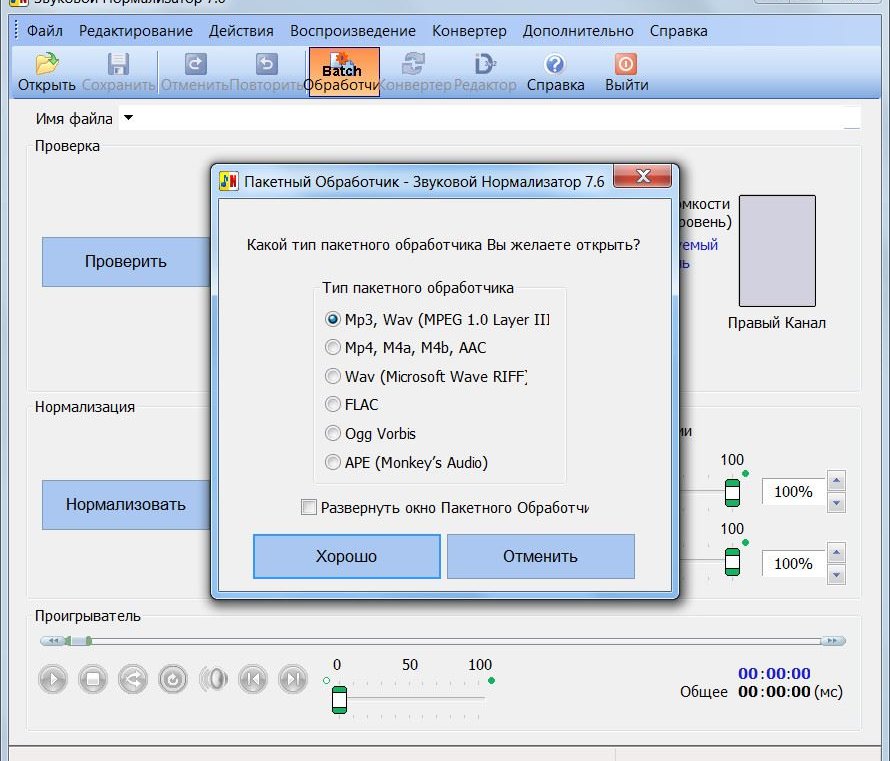Decrease the lower 100% spinner value

tap(836, 575)
